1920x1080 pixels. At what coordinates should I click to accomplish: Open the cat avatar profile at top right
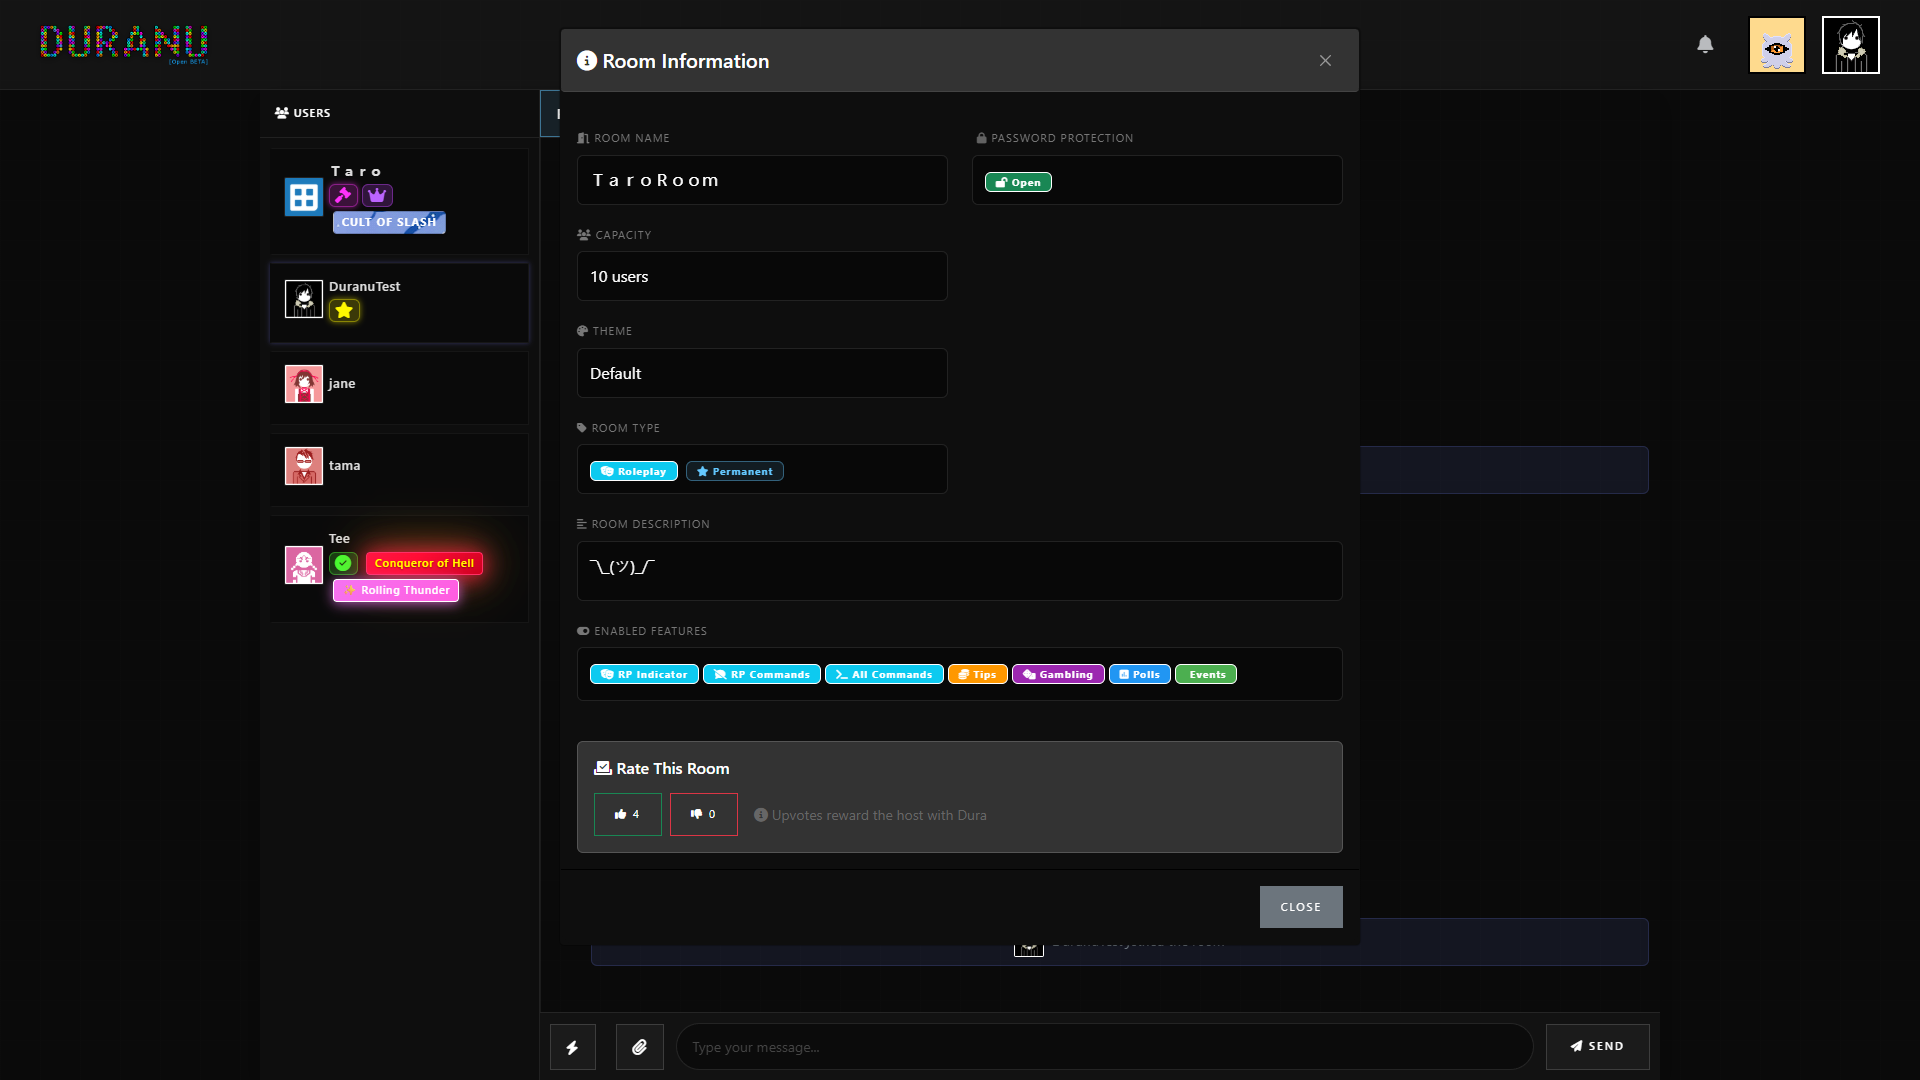1776,45
